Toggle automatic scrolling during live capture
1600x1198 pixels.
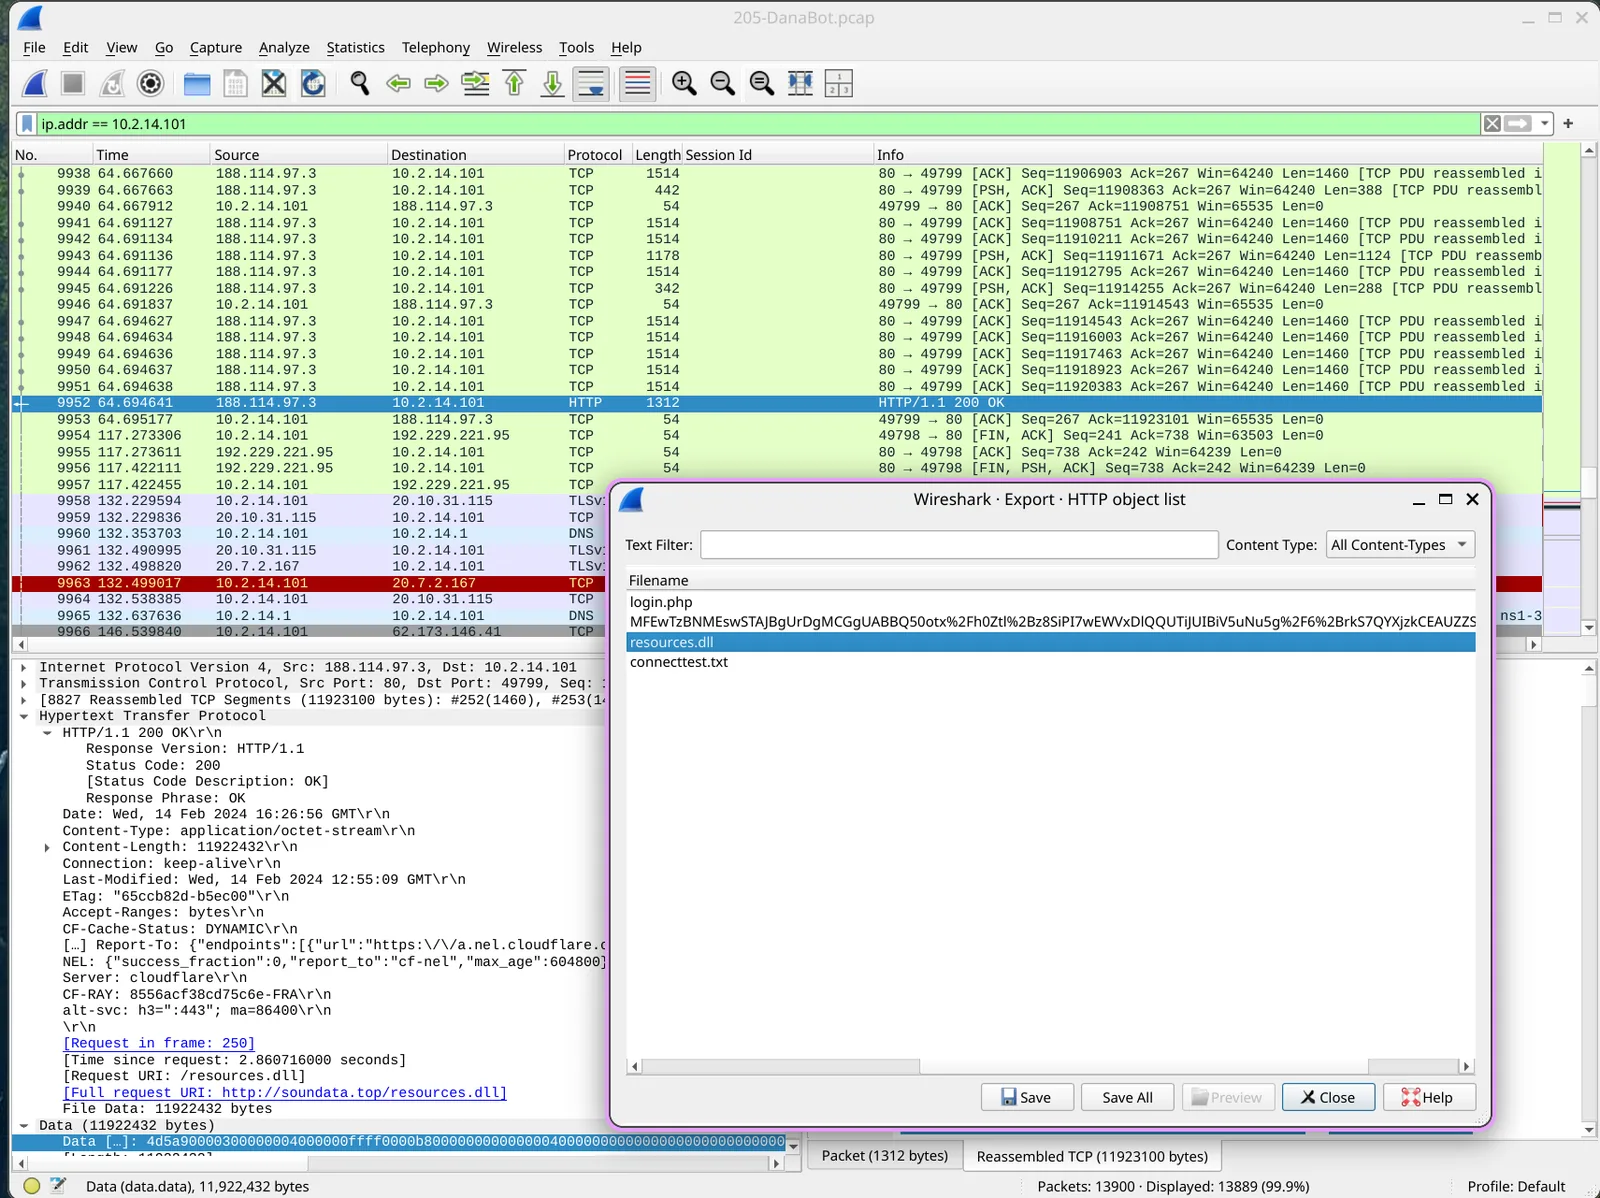[591, 84]
